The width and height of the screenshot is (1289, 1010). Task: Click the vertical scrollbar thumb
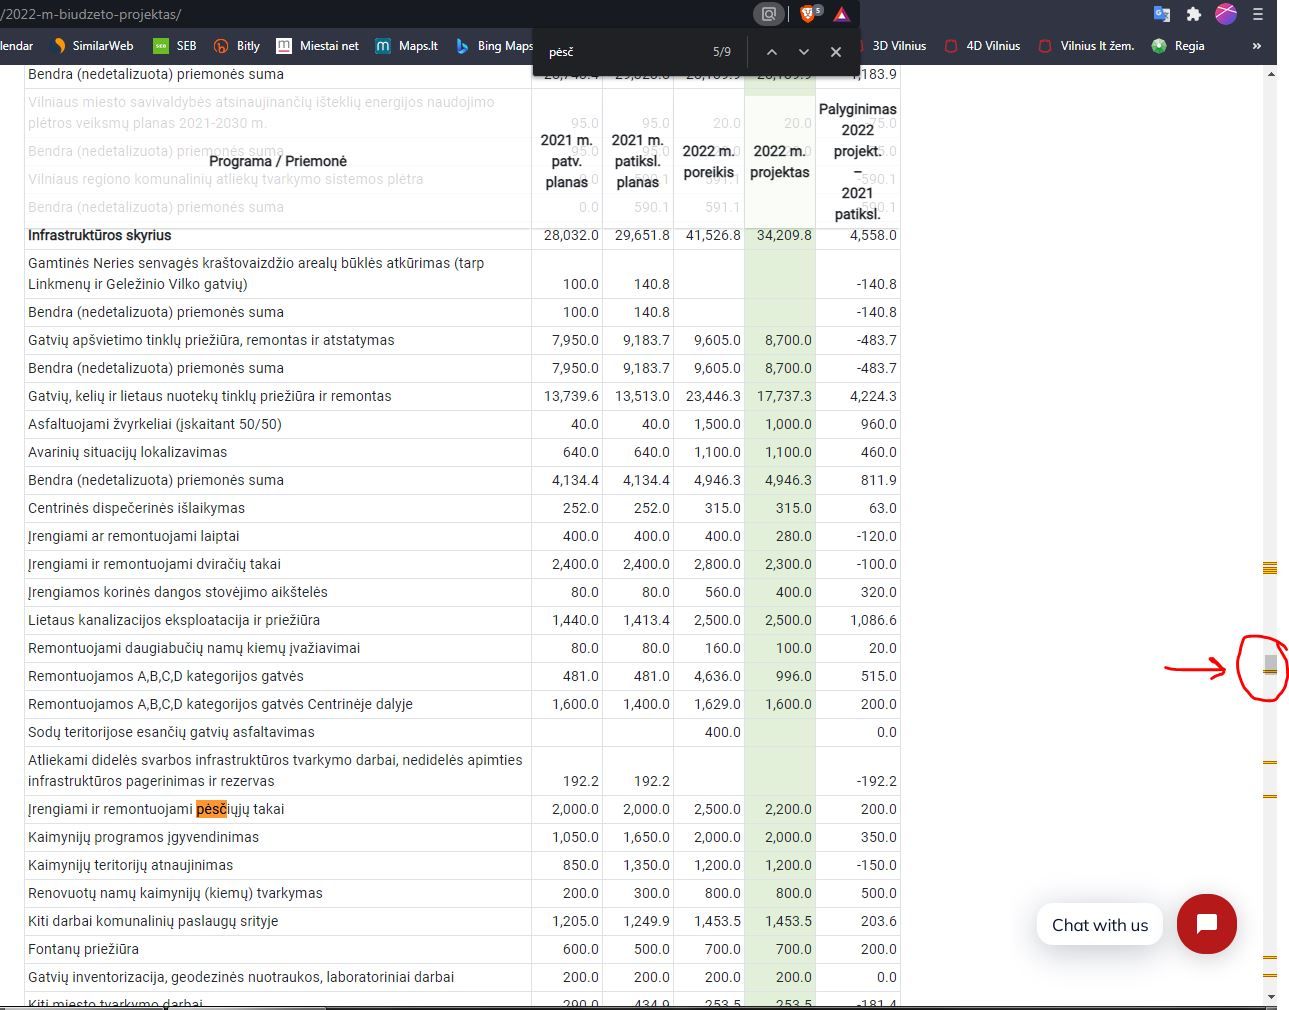click(x=1270, y=664)
